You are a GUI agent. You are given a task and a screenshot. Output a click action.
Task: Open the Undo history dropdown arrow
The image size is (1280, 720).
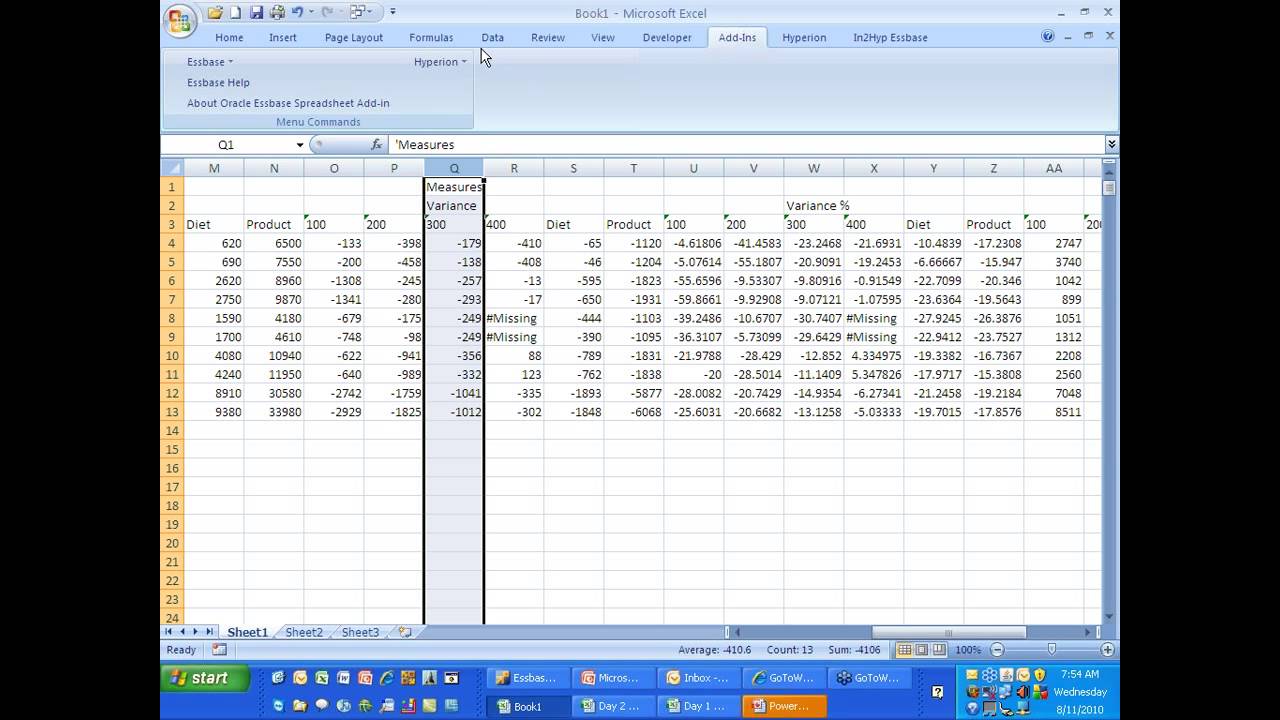pos(311,13)
